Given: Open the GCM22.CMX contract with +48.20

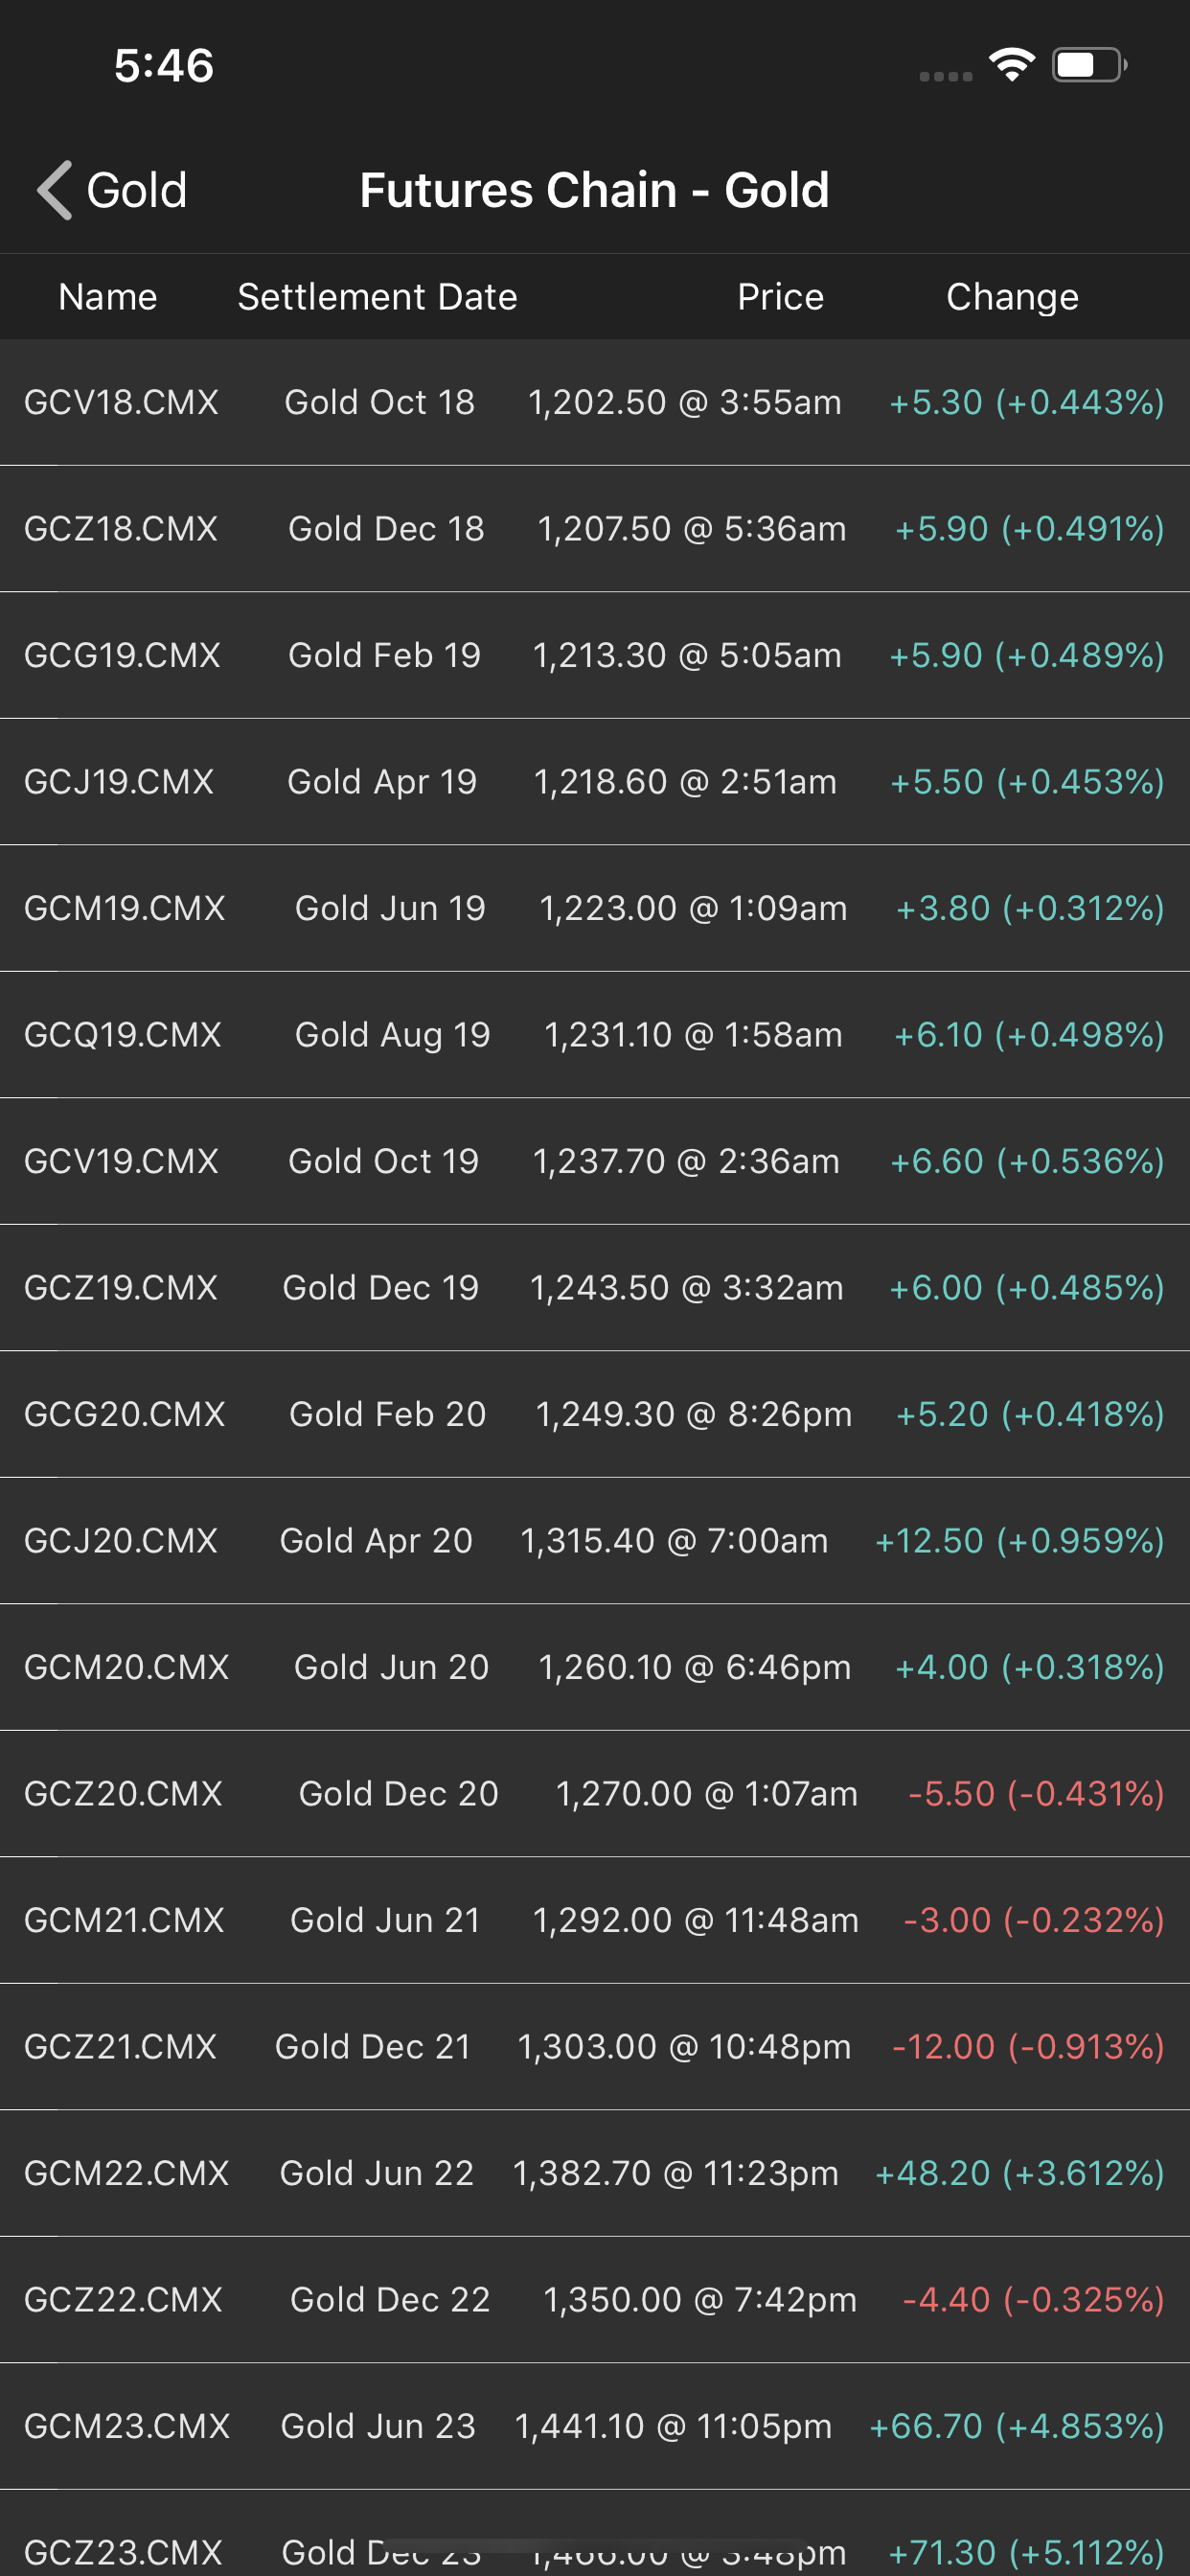Looking at the screenshot, I should [595, 2173].
